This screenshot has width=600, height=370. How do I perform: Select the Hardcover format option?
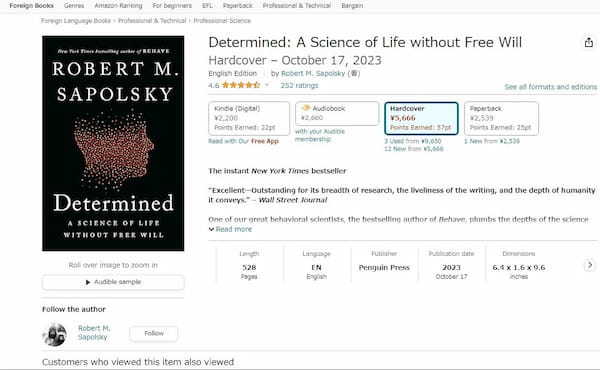coord(421,118)
